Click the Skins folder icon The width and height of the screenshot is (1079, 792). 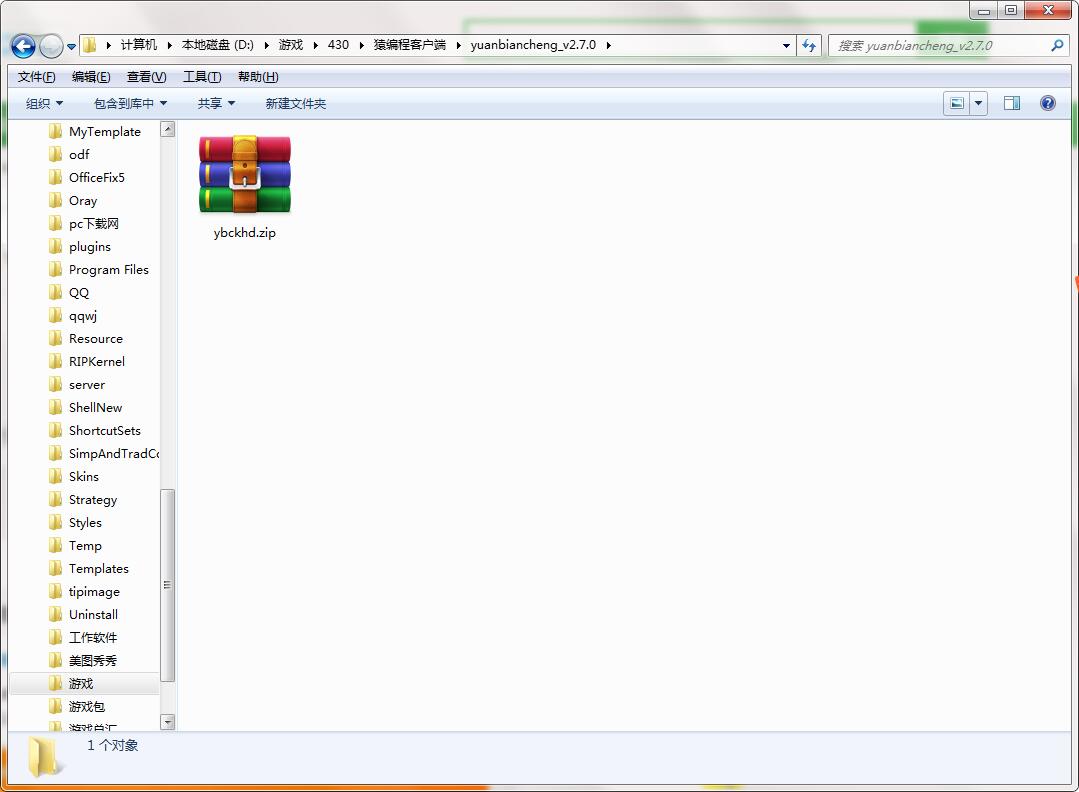(56, 476)
